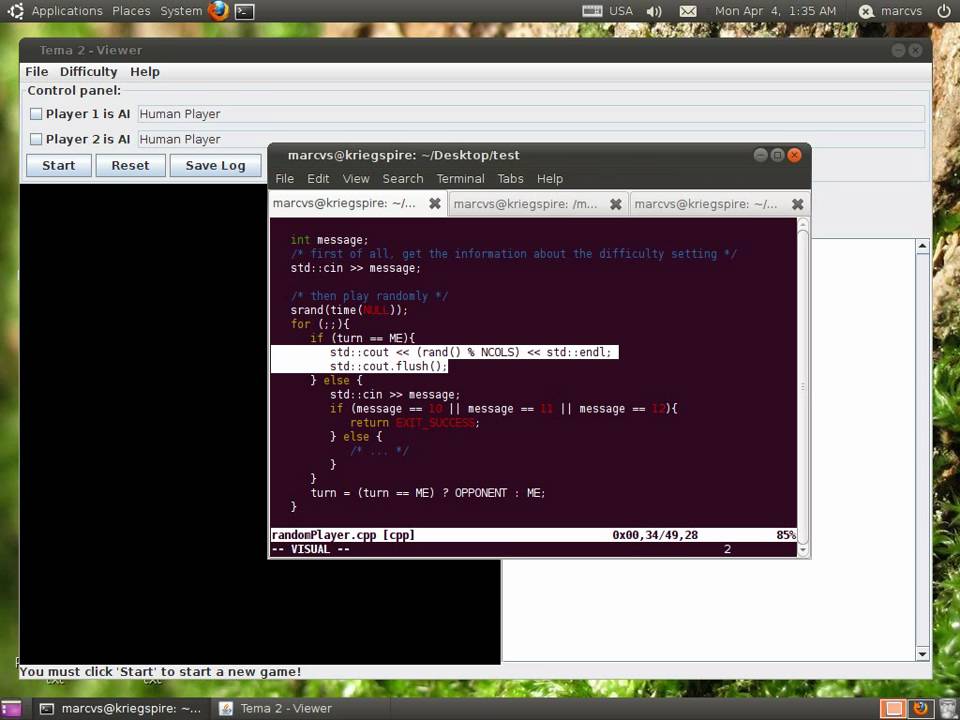Click the Reset button in Viewer

pos(130,165)
